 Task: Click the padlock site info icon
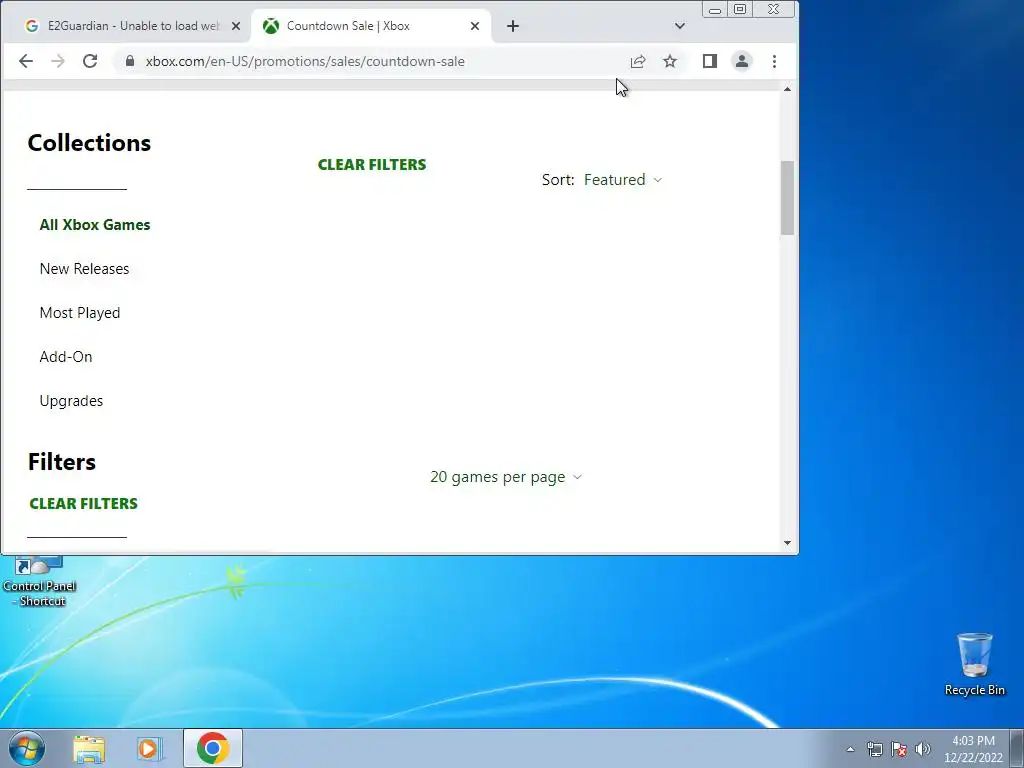(x=130, y=61)
